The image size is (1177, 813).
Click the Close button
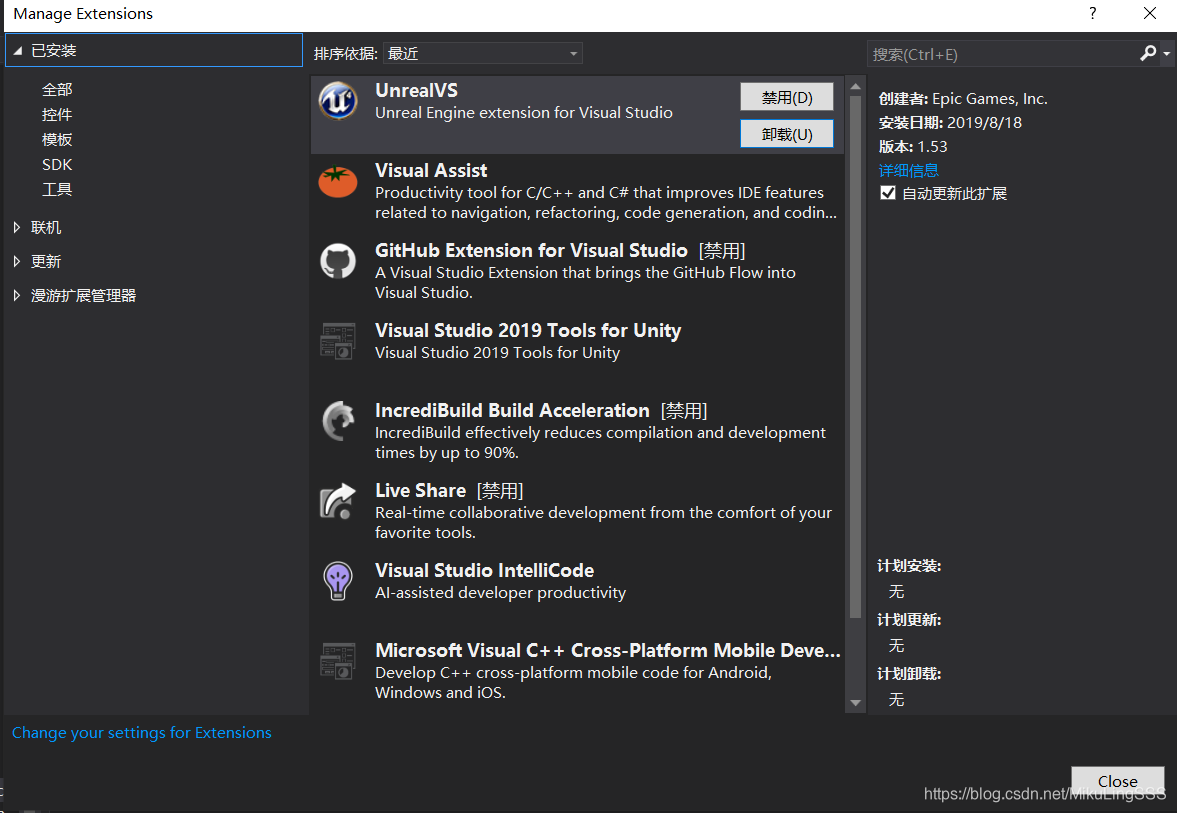(1117, 781)
